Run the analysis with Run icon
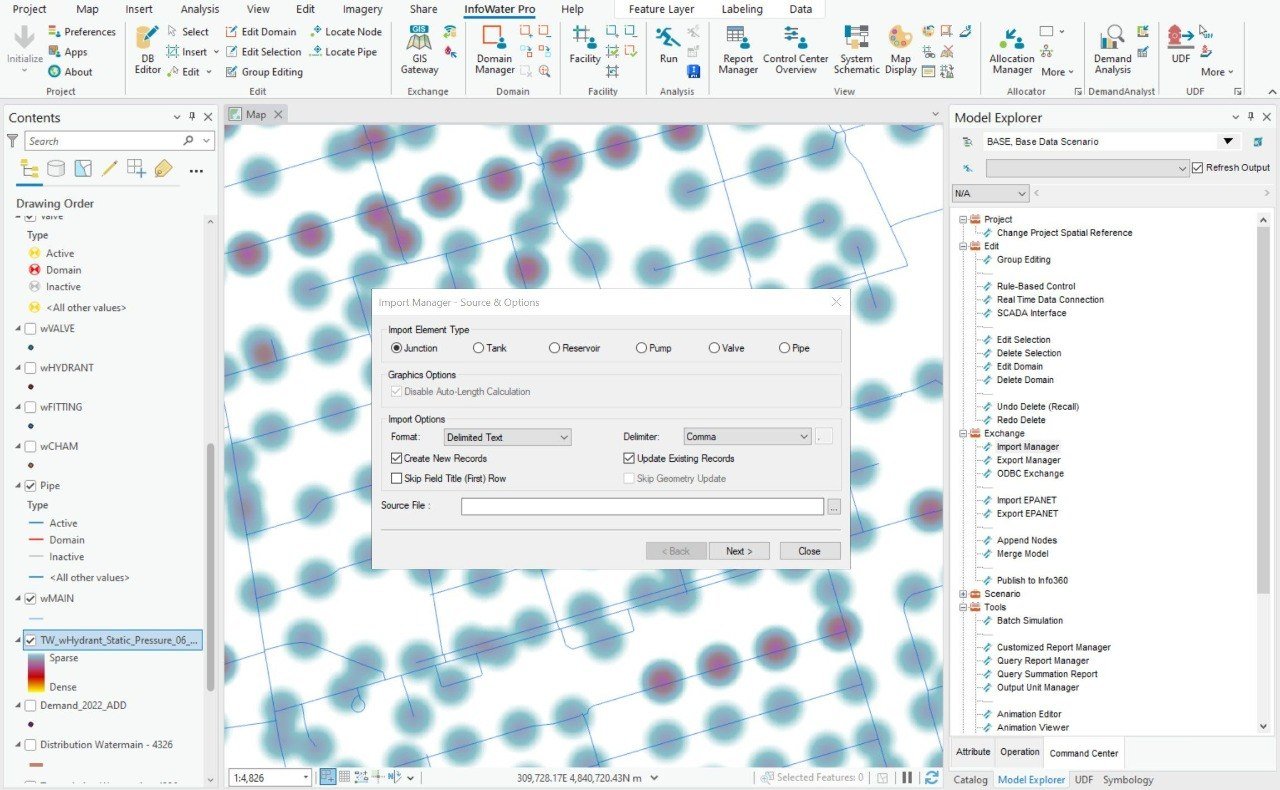The height and width of the screenshot is (790, 1280). pos(668,45)
